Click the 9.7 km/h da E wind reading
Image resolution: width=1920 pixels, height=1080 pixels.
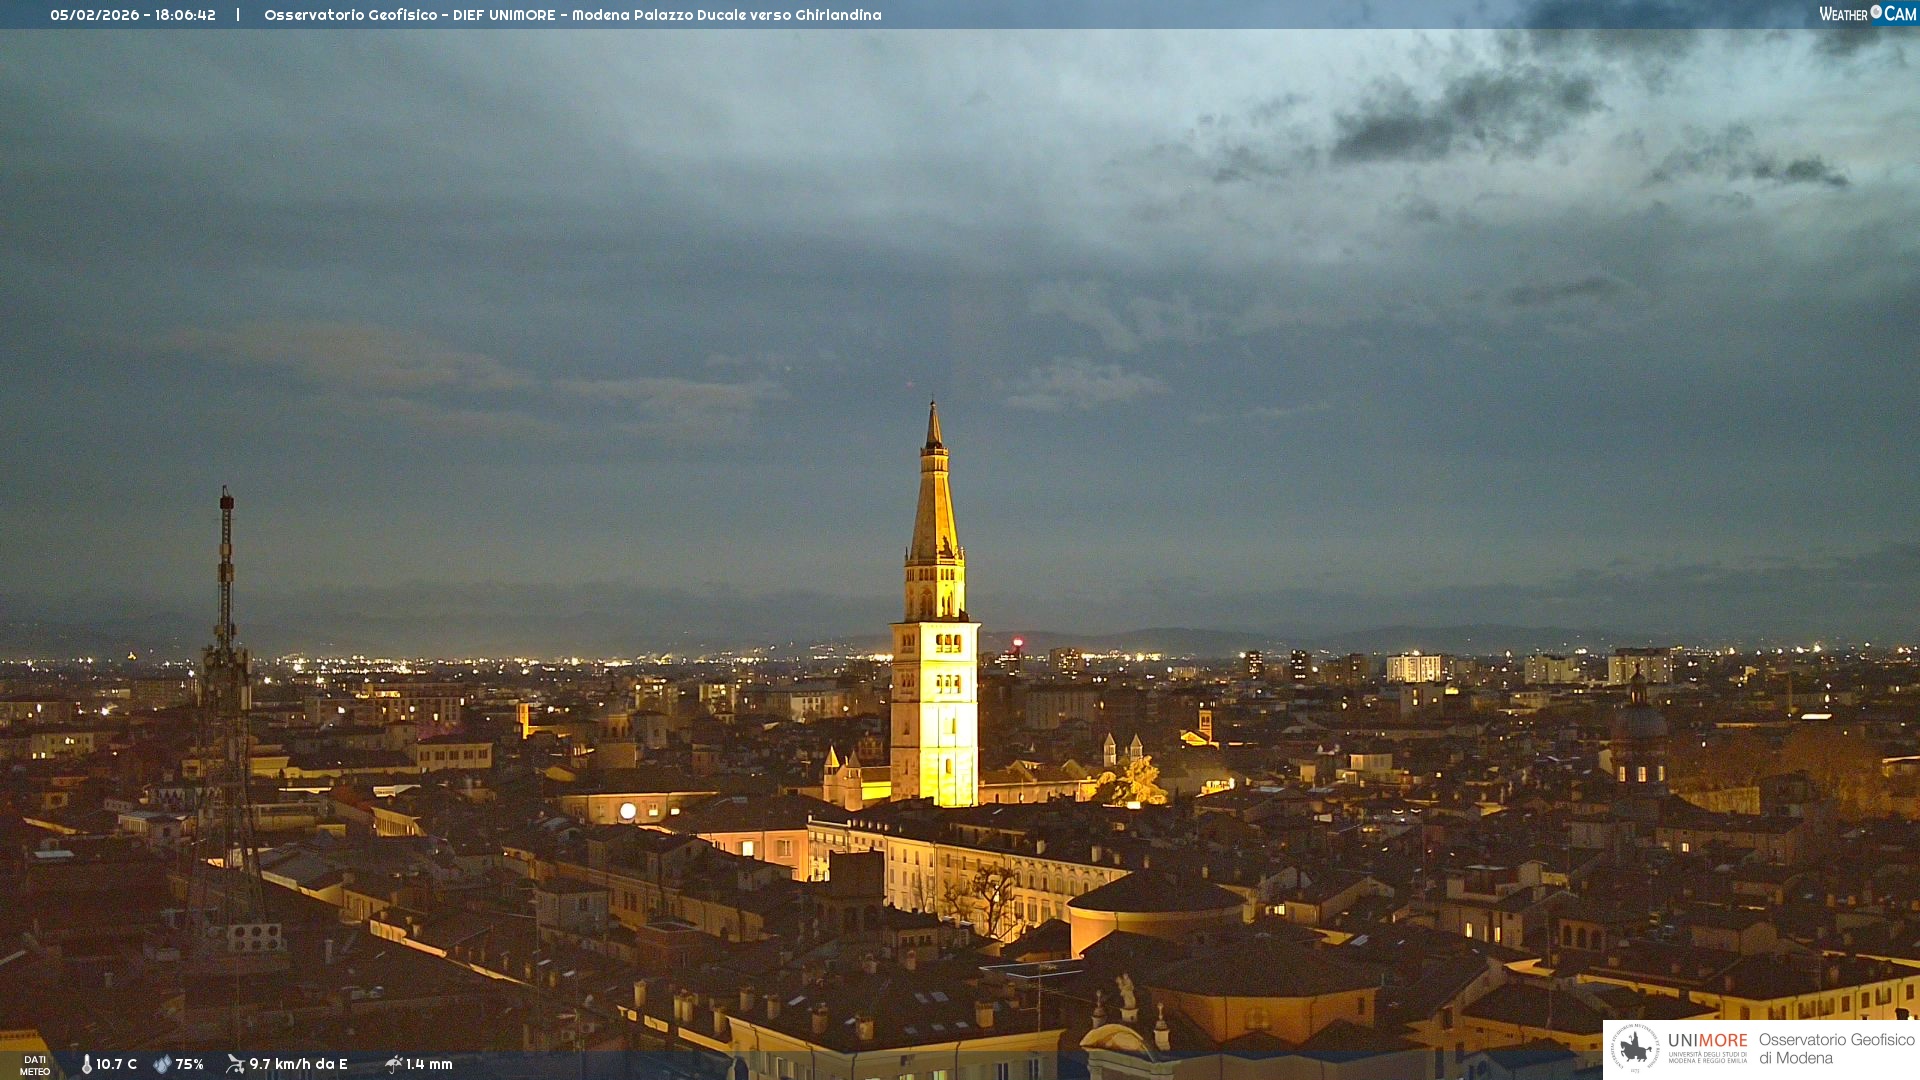point(298,1064)
